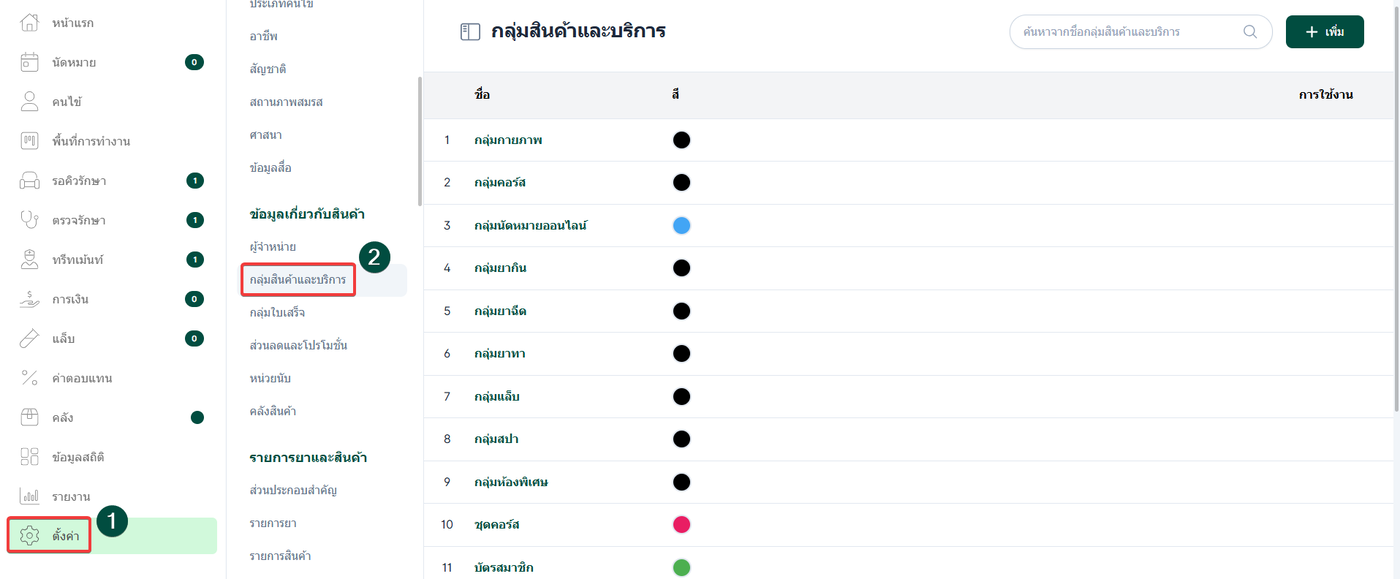
Task: Open the กลุ่มกายภาพ group row
Action: point(508,140)
